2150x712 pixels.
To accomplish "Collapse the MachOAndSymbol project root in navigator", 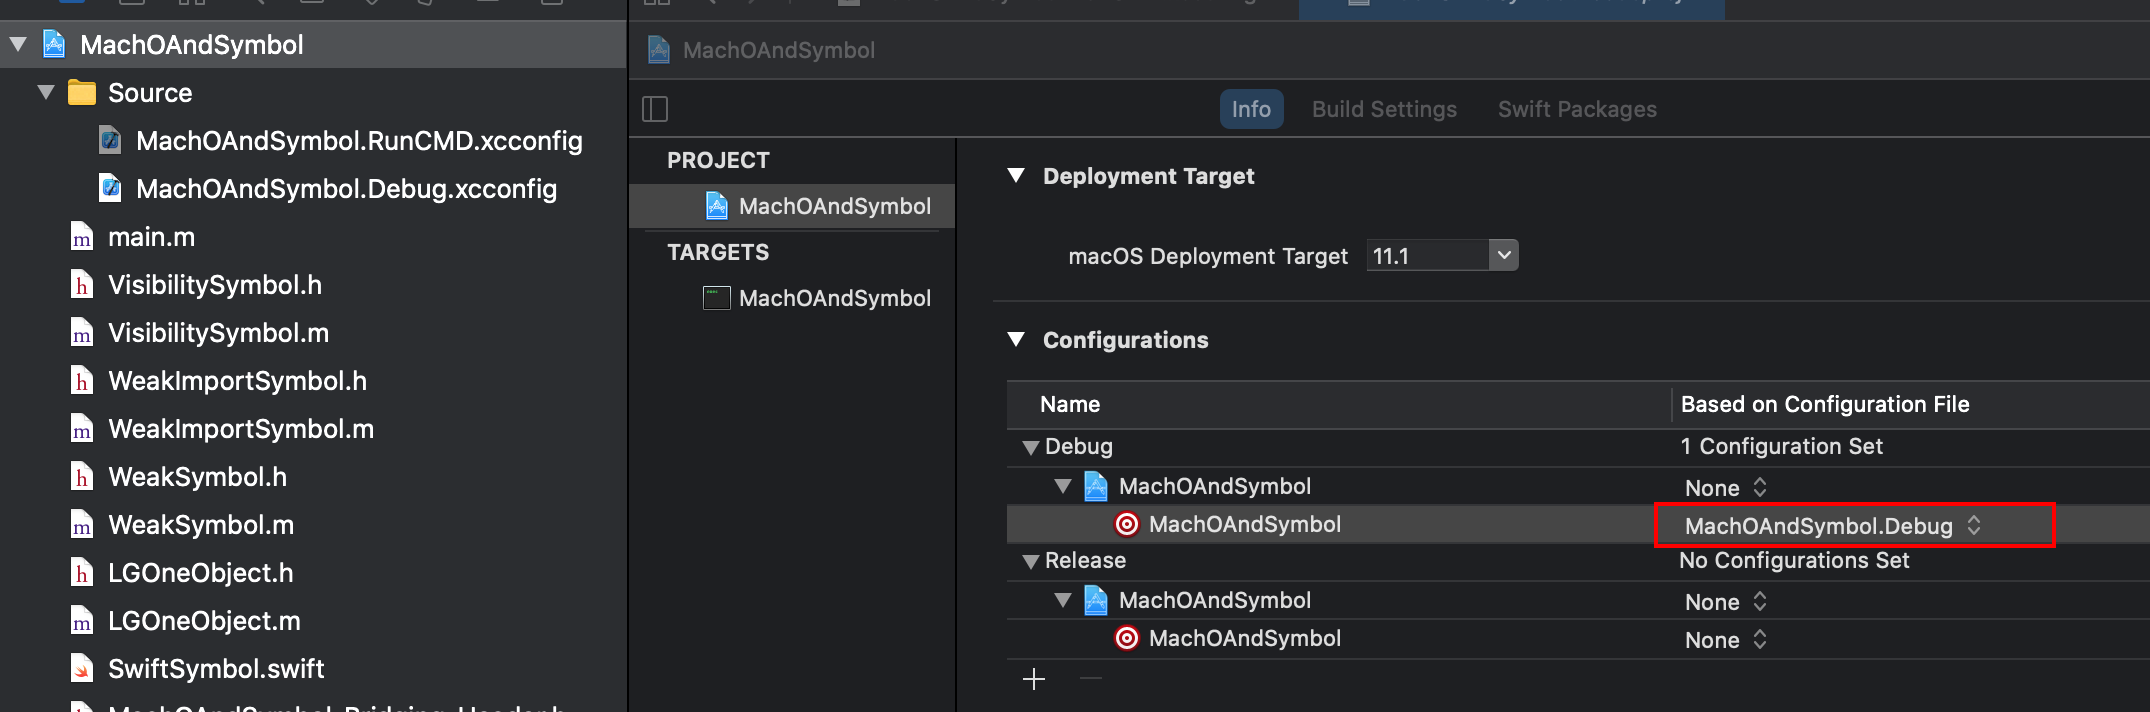I will (x=18, y=44).
